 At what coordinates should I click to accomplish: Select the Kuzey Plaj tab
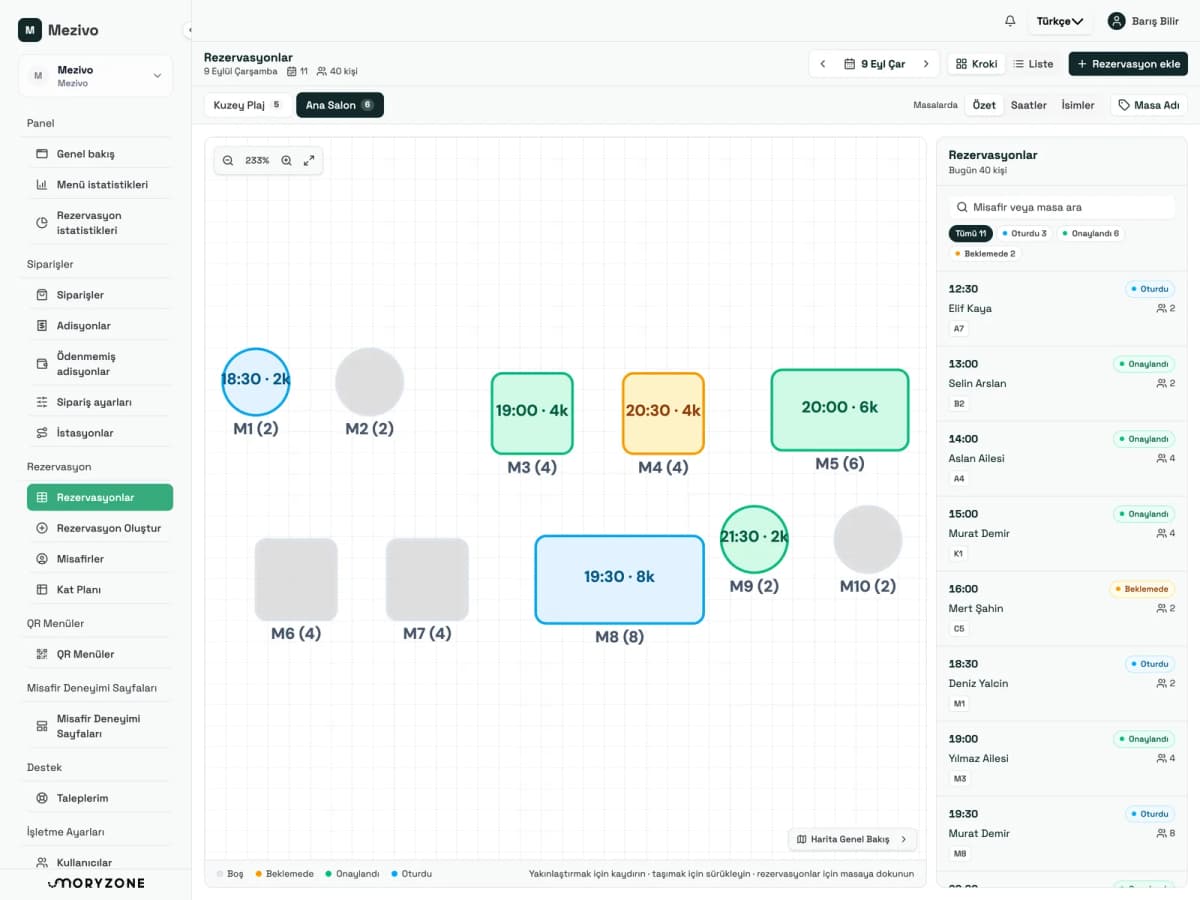(247, 105)
